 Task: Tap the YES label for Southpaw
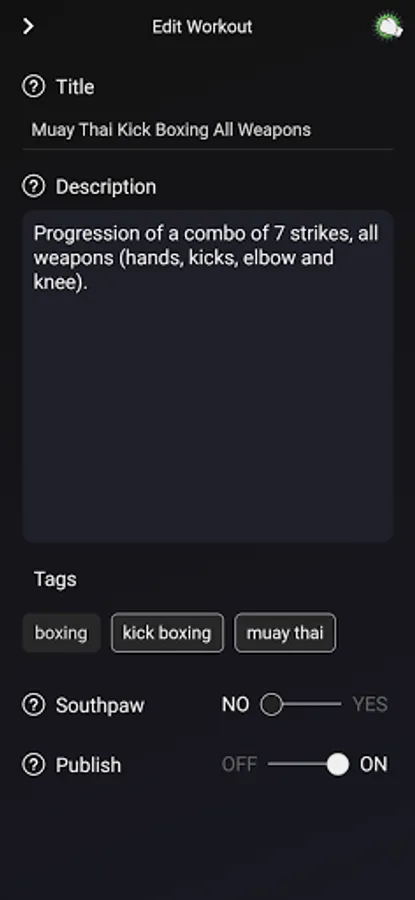[370, 704]
